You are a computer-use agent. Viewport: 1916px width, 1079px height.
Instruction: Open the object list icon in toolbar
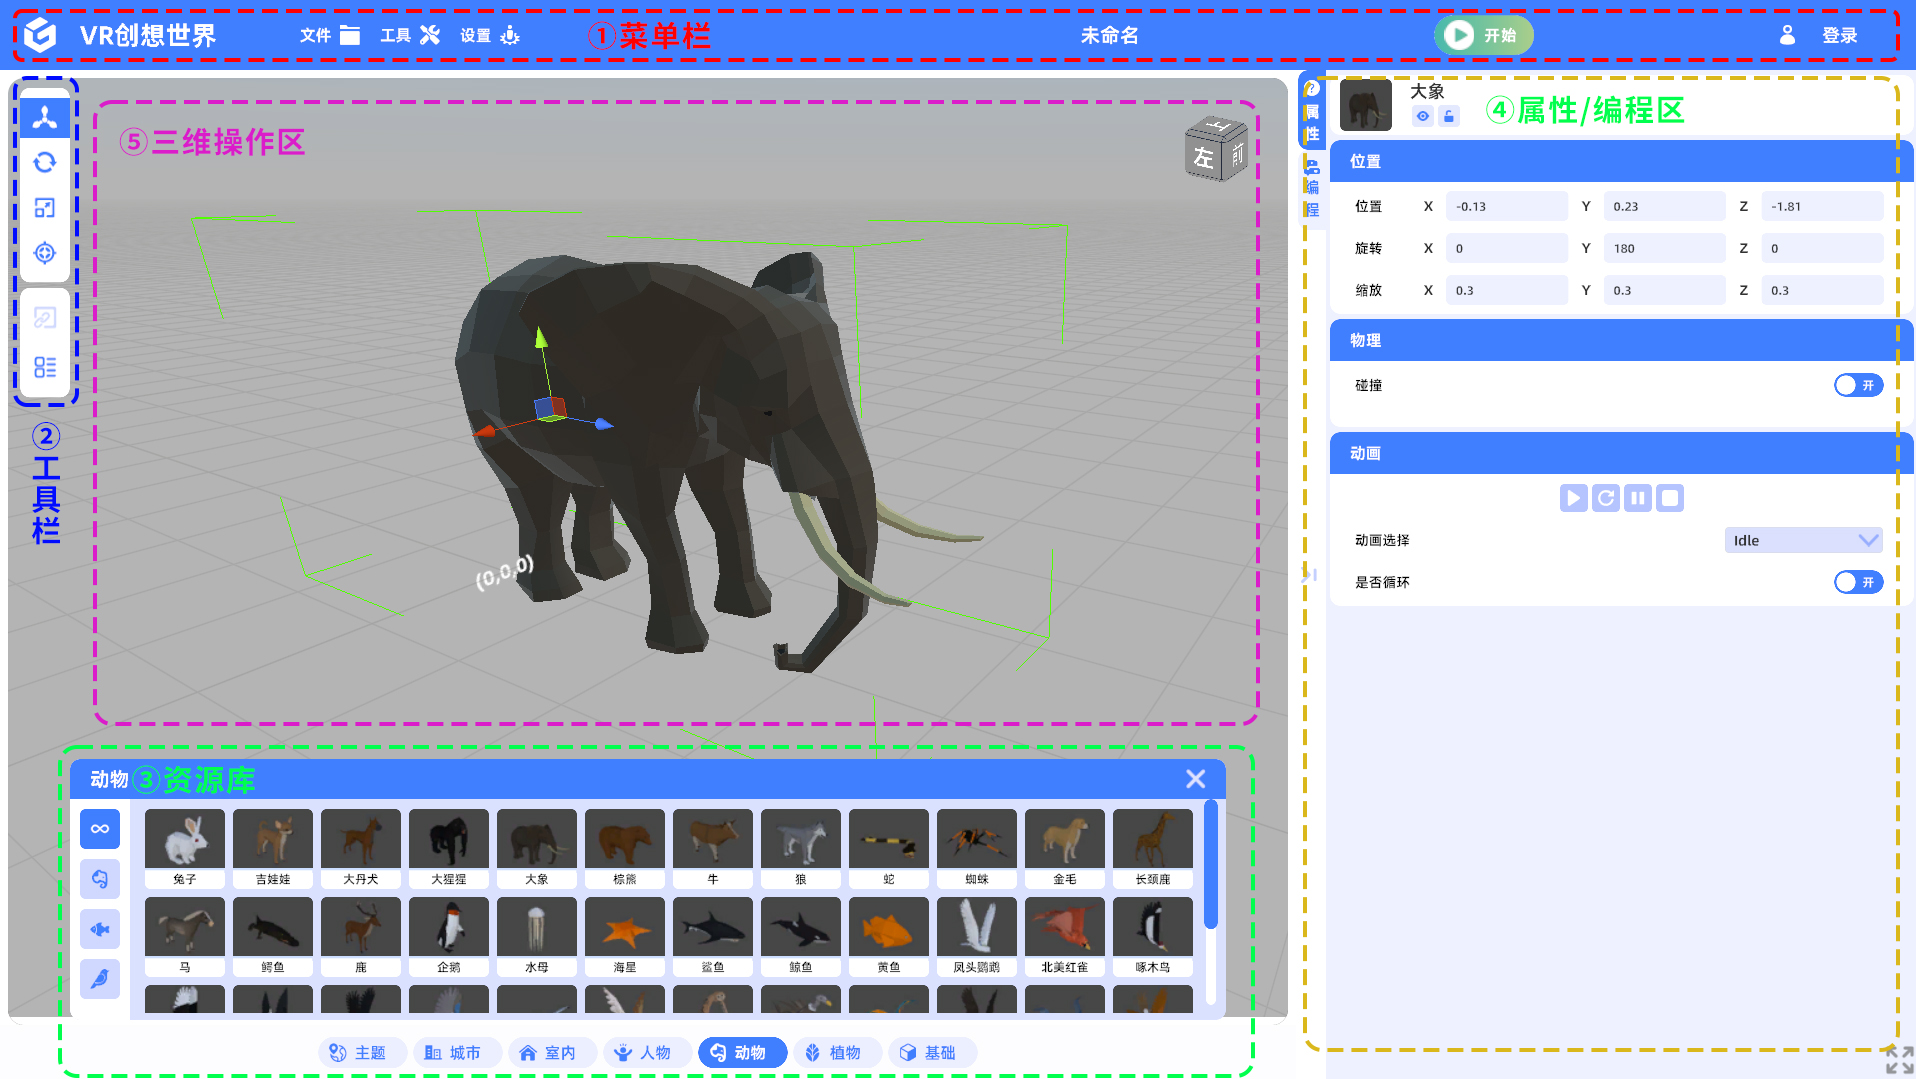point(45,367)
